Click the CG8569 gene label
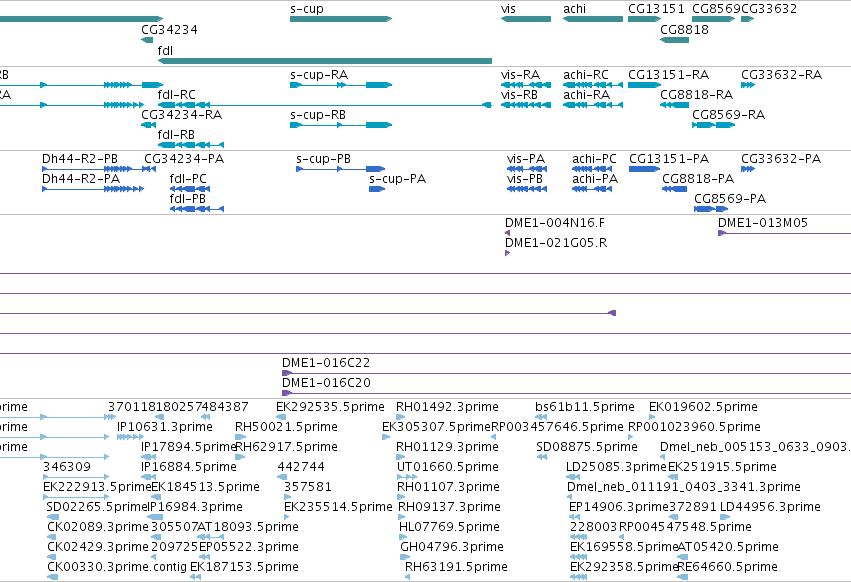Image resolution: width=851 pixels, height=582 pixels. pyautogui.click(x=716, y=9)
